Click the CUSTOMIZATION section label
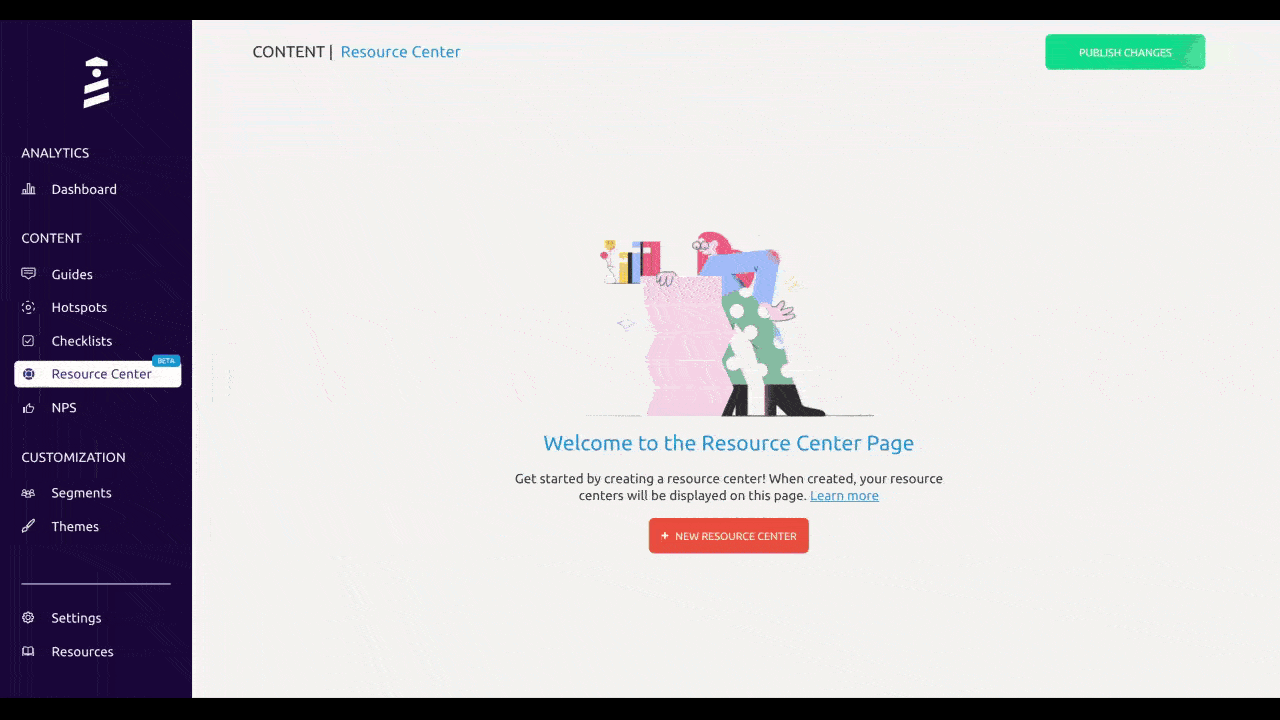This screenshot has height=720, width=1280. pos(73,457)
